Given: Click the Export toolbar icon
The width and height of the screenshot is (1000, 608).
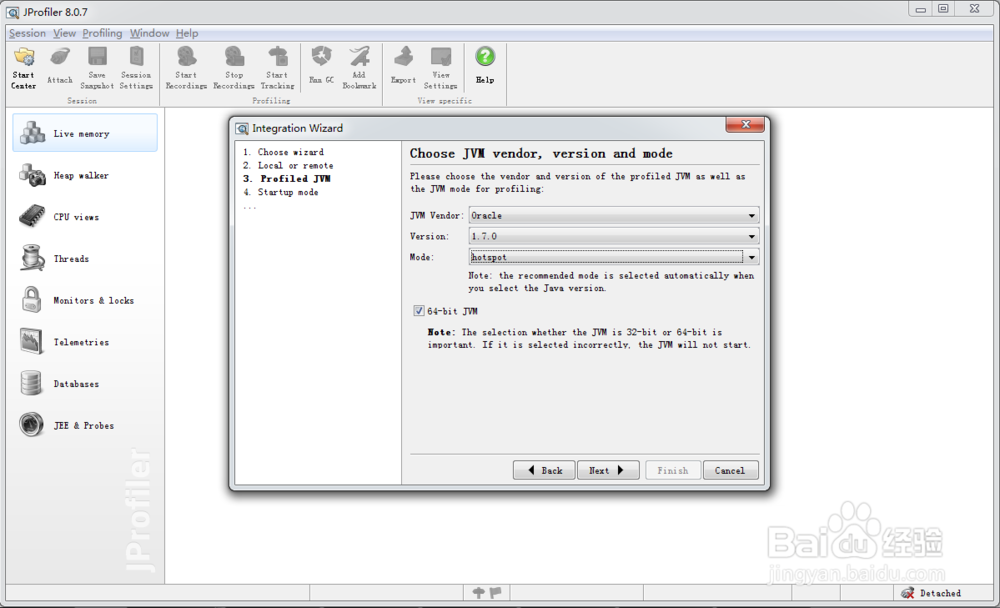Looking at the screenshot, I should point(403,66).
